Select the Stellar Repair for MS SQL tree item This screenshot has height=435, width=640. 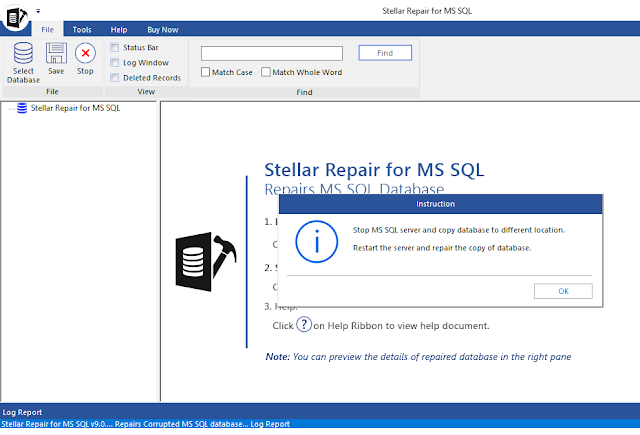point(76,108)
